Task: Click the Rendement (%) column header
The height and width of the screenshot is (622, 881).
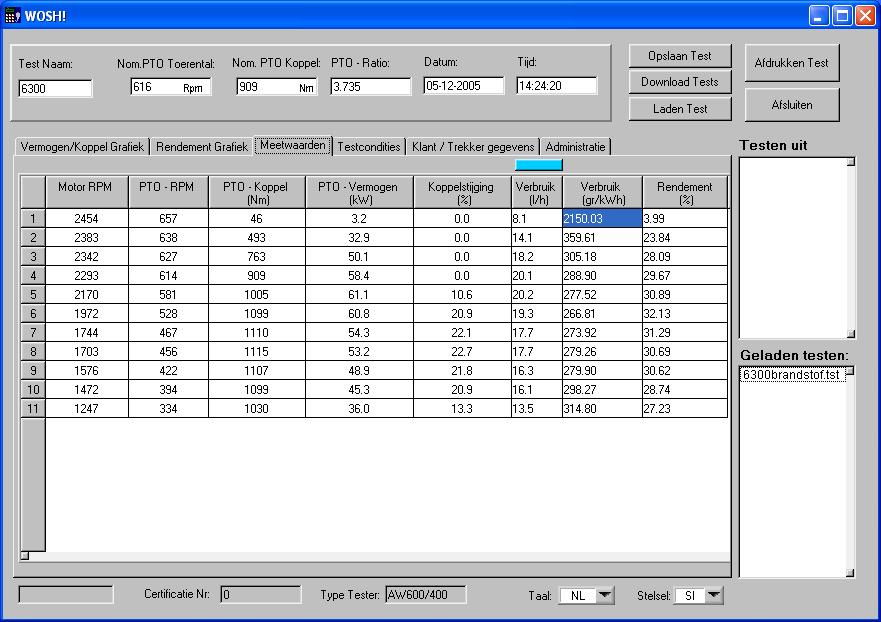Action: point(685,193)
